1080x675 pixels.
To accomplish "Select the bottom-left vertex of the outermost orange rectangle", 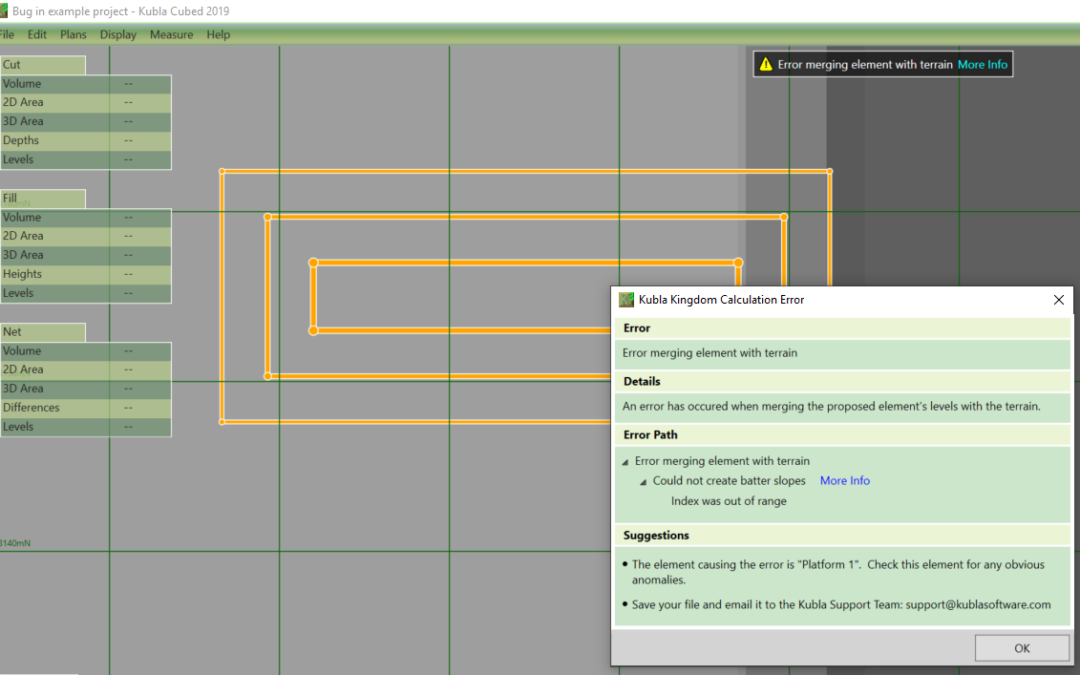I will (222, 422).
